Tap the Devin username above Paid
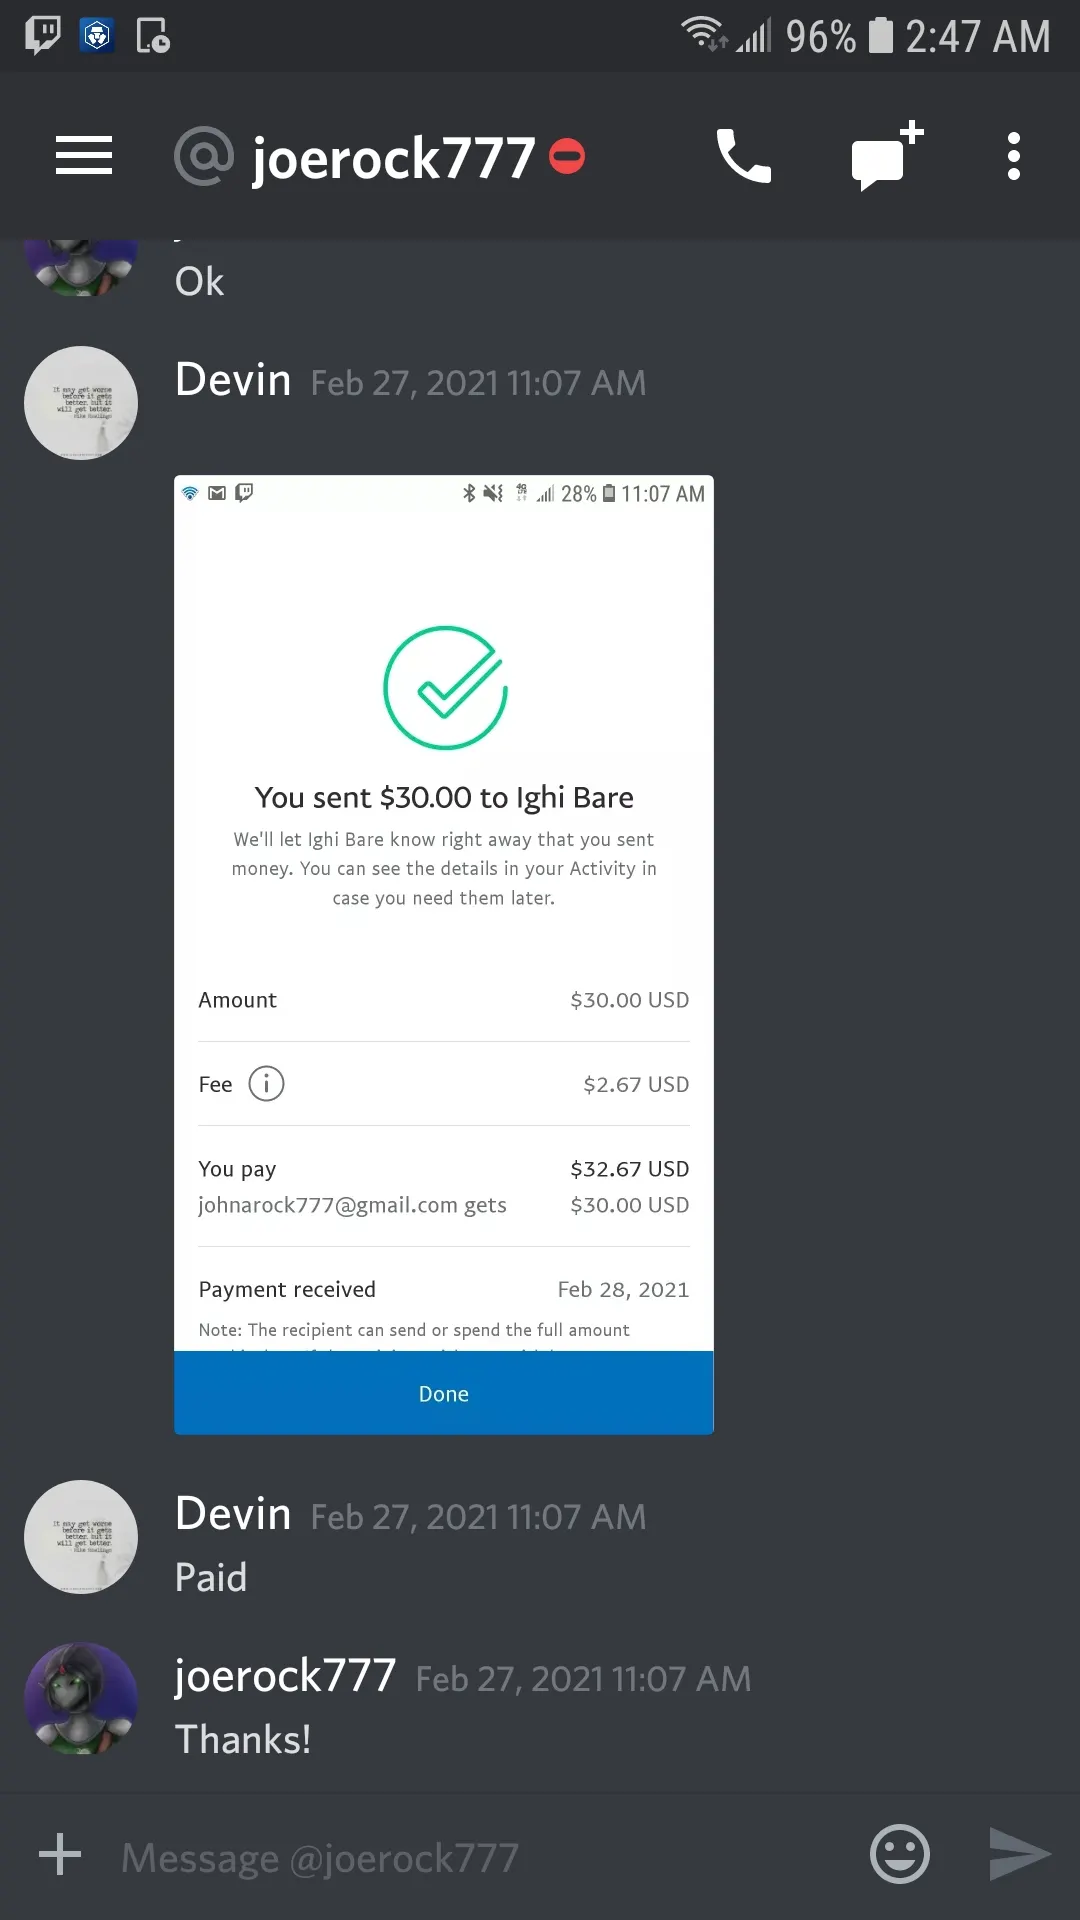 click(x=233, y=1514)
